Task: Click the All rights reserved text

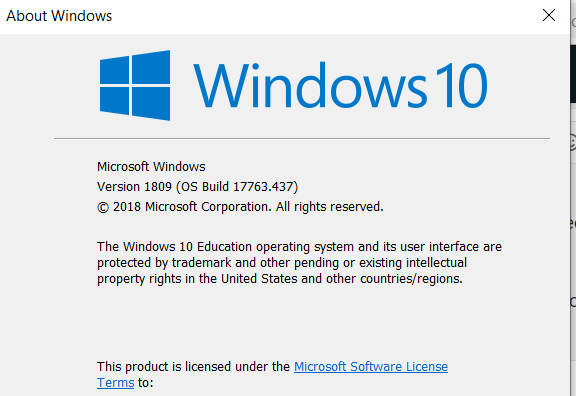Action: (330, 207)
